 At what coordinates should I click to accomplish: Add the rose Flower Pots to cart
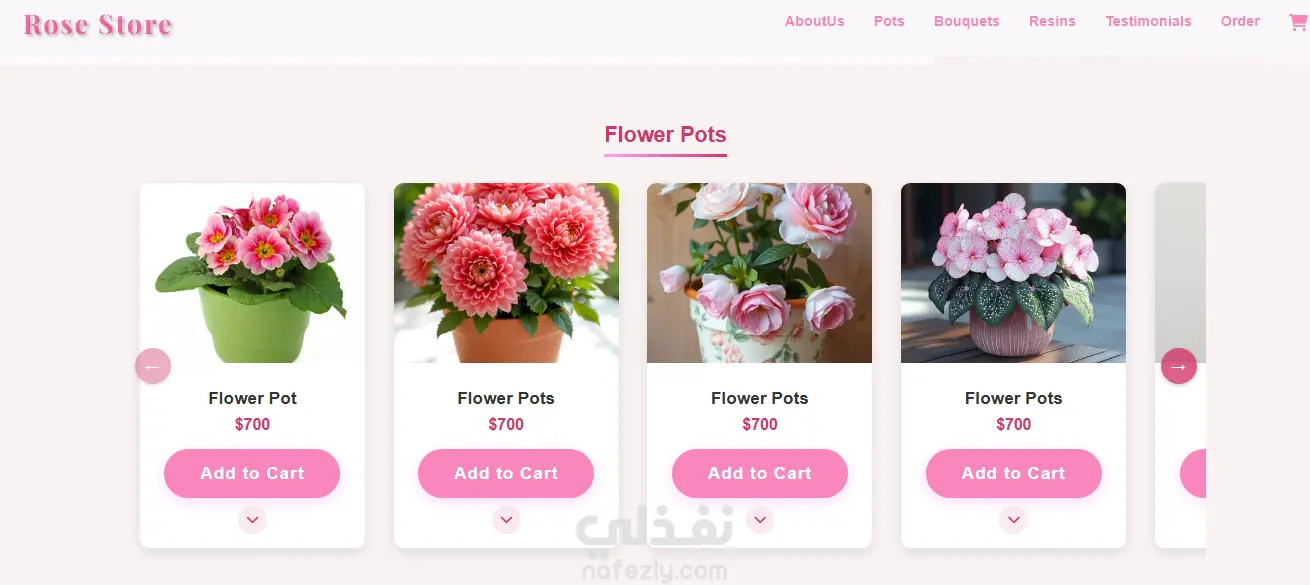pos(760,473)
